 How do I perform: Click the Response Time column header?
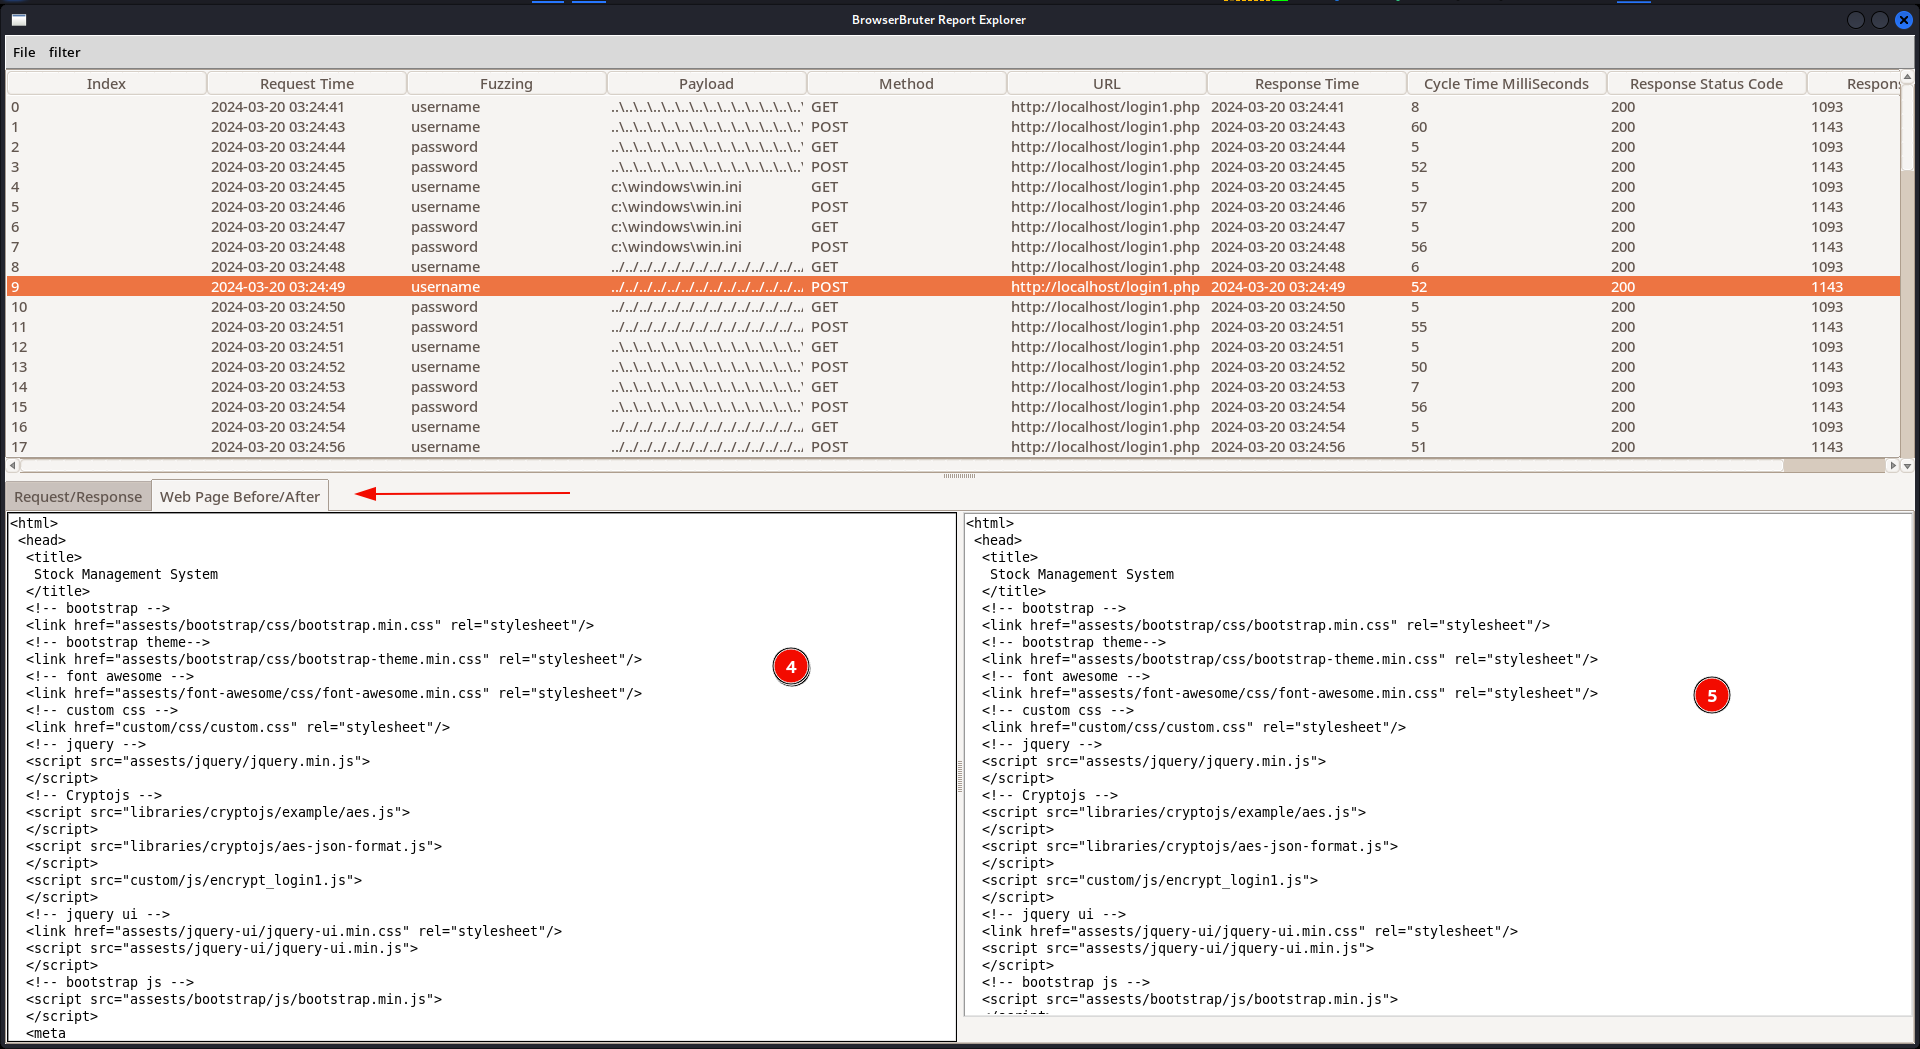point(1306,84)
